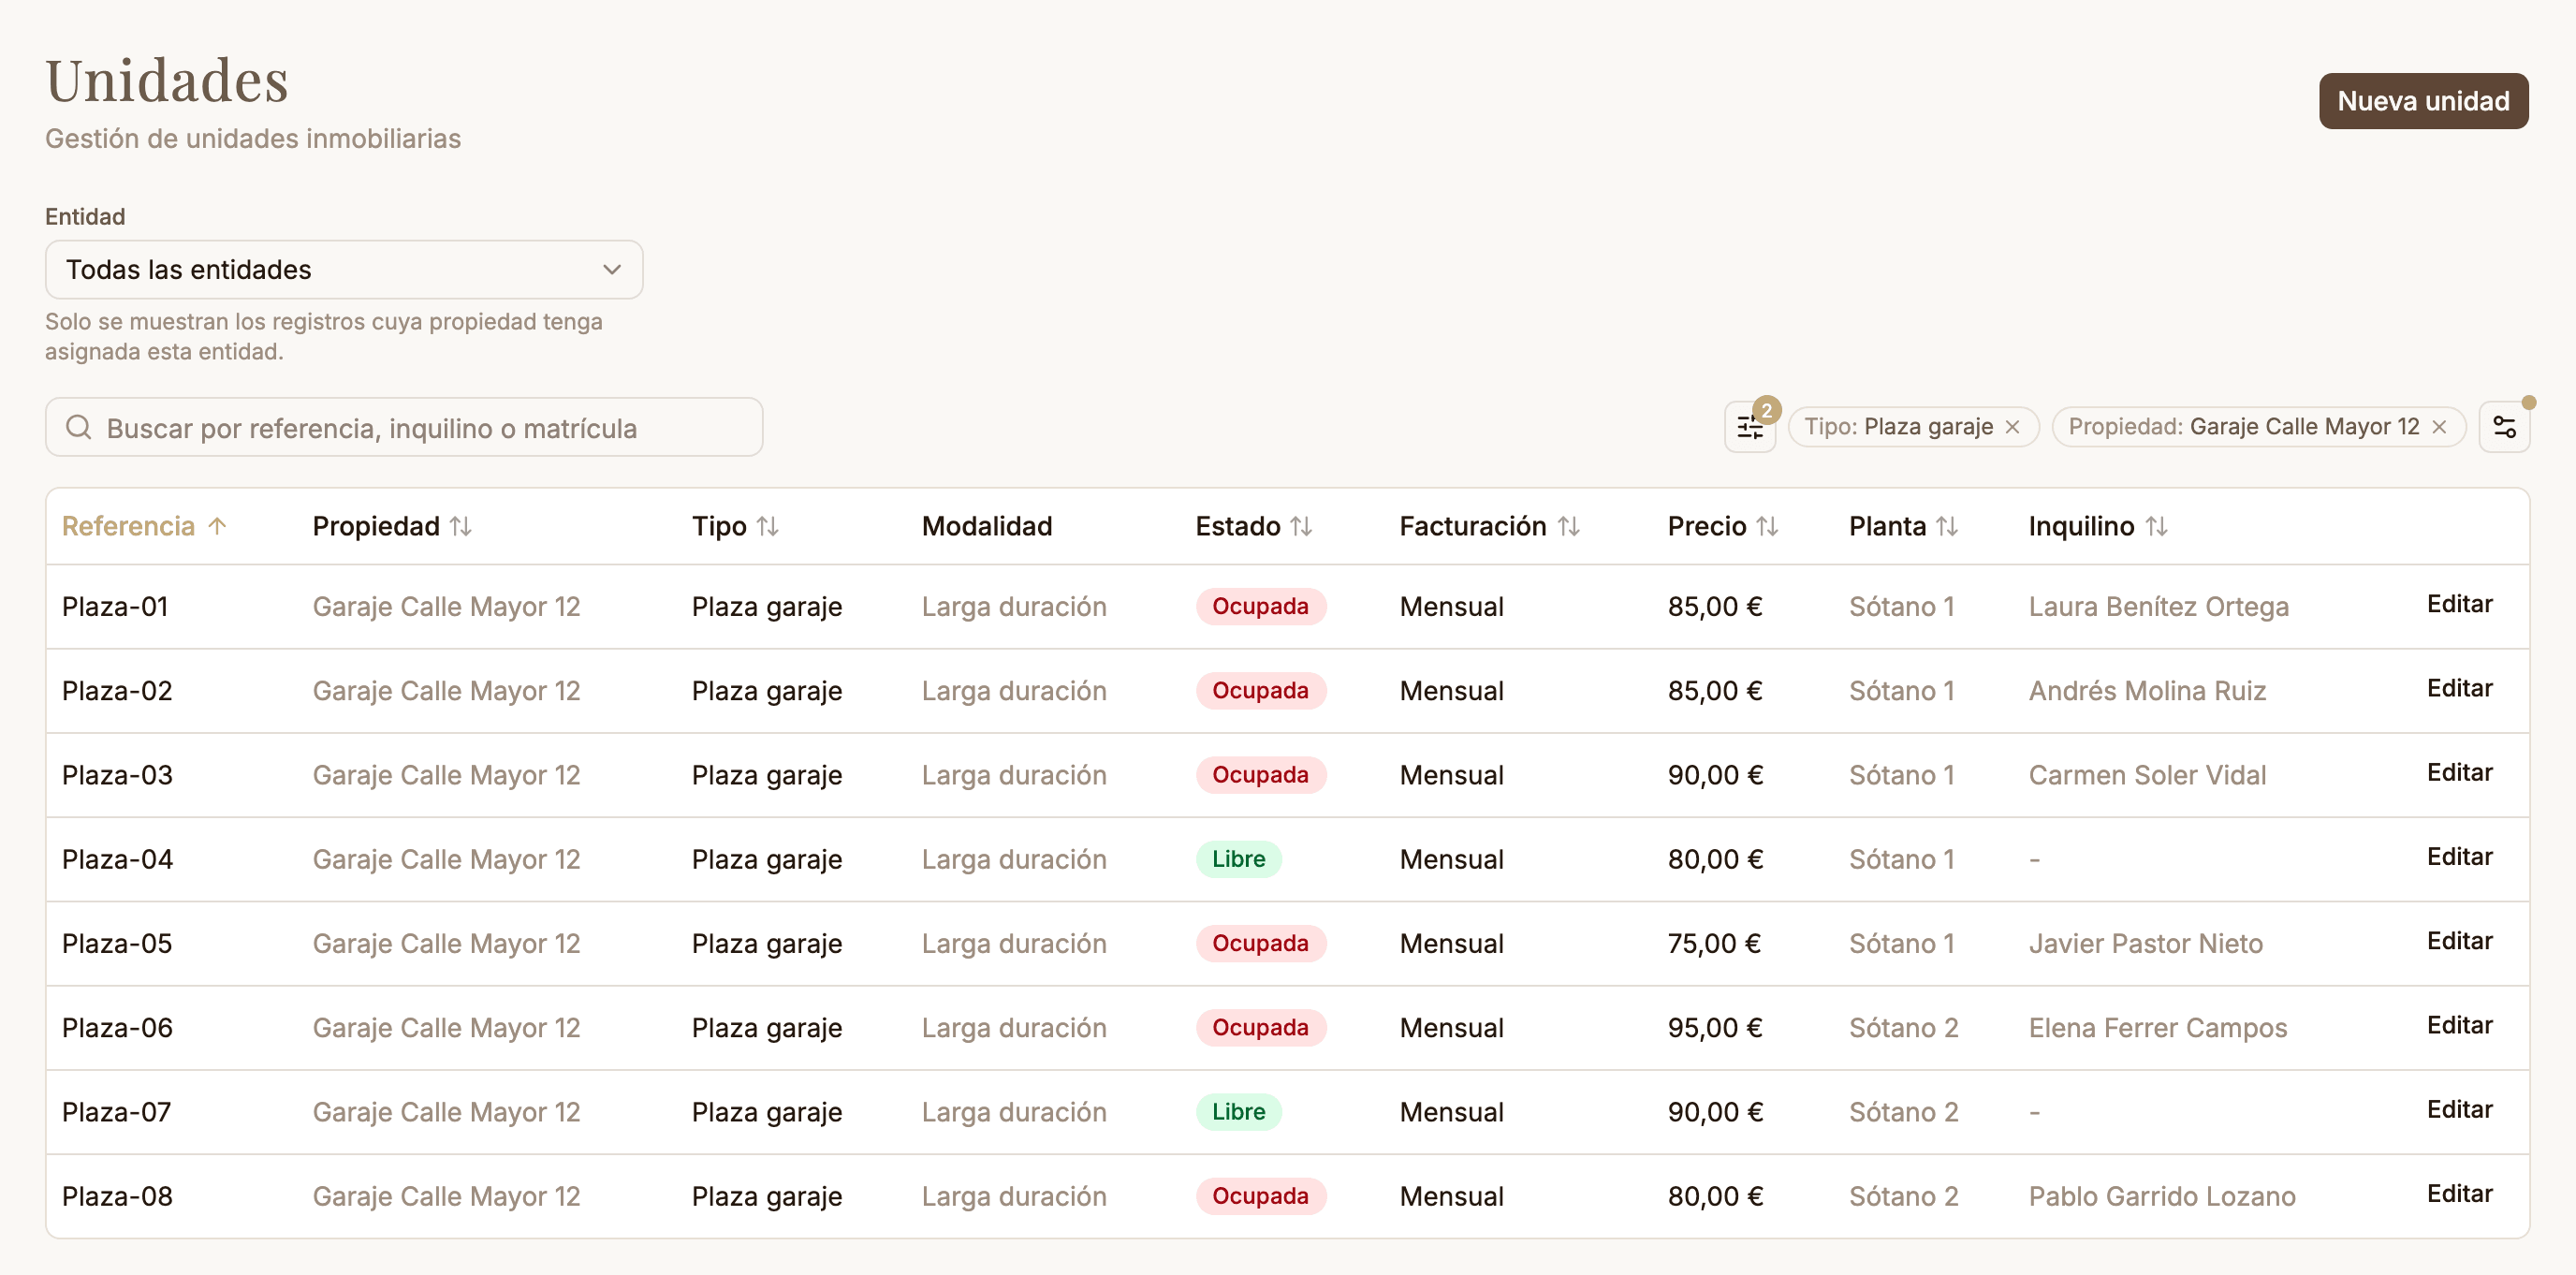The height and width of the screenshot is (1275, 2576).
Task: Sort table by Propiedad column arrows
Action: point(460,526)
